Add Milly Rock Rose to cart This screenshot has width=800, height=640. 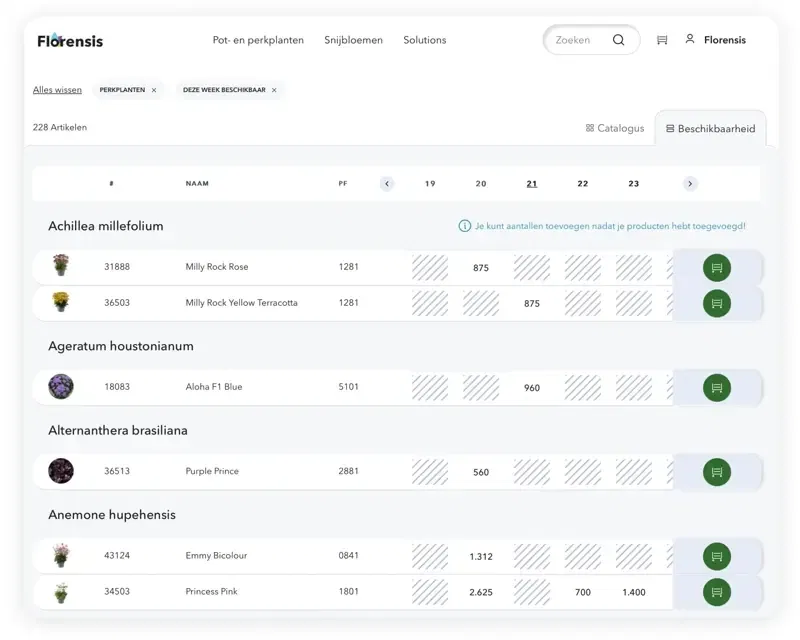[x=716, y=267]
